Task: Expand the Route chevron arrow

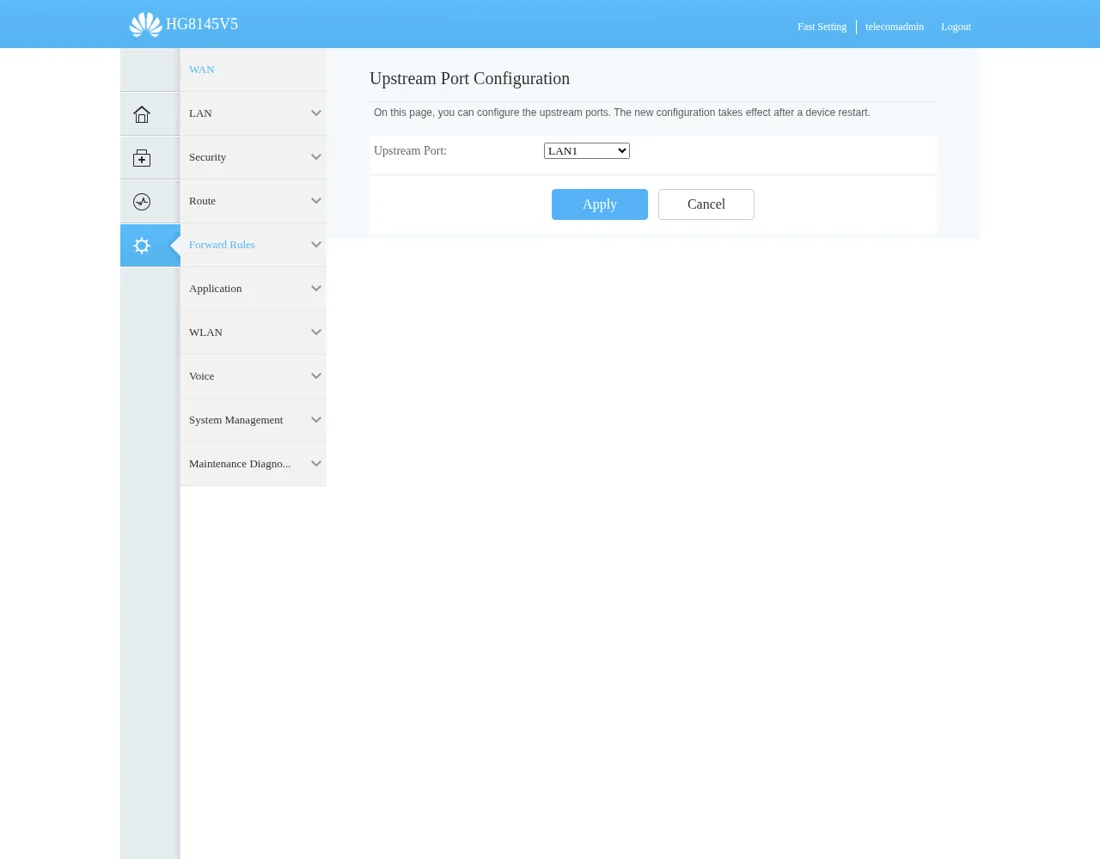Action: (x=316, y=201)
